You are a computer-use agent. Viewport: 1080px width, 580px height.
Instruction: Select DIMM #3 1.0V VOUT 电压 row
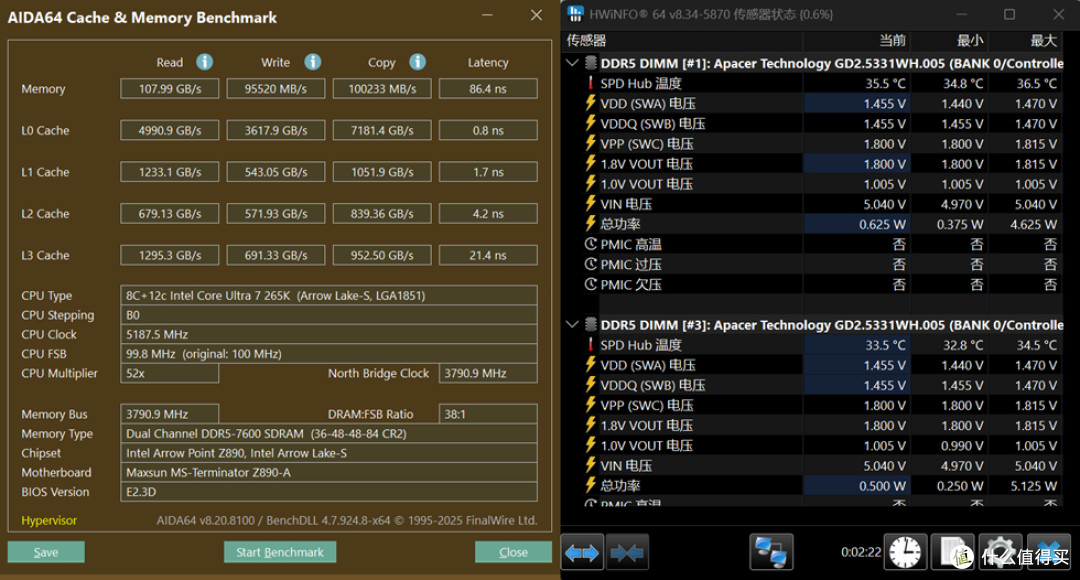[x=821, y=445]
